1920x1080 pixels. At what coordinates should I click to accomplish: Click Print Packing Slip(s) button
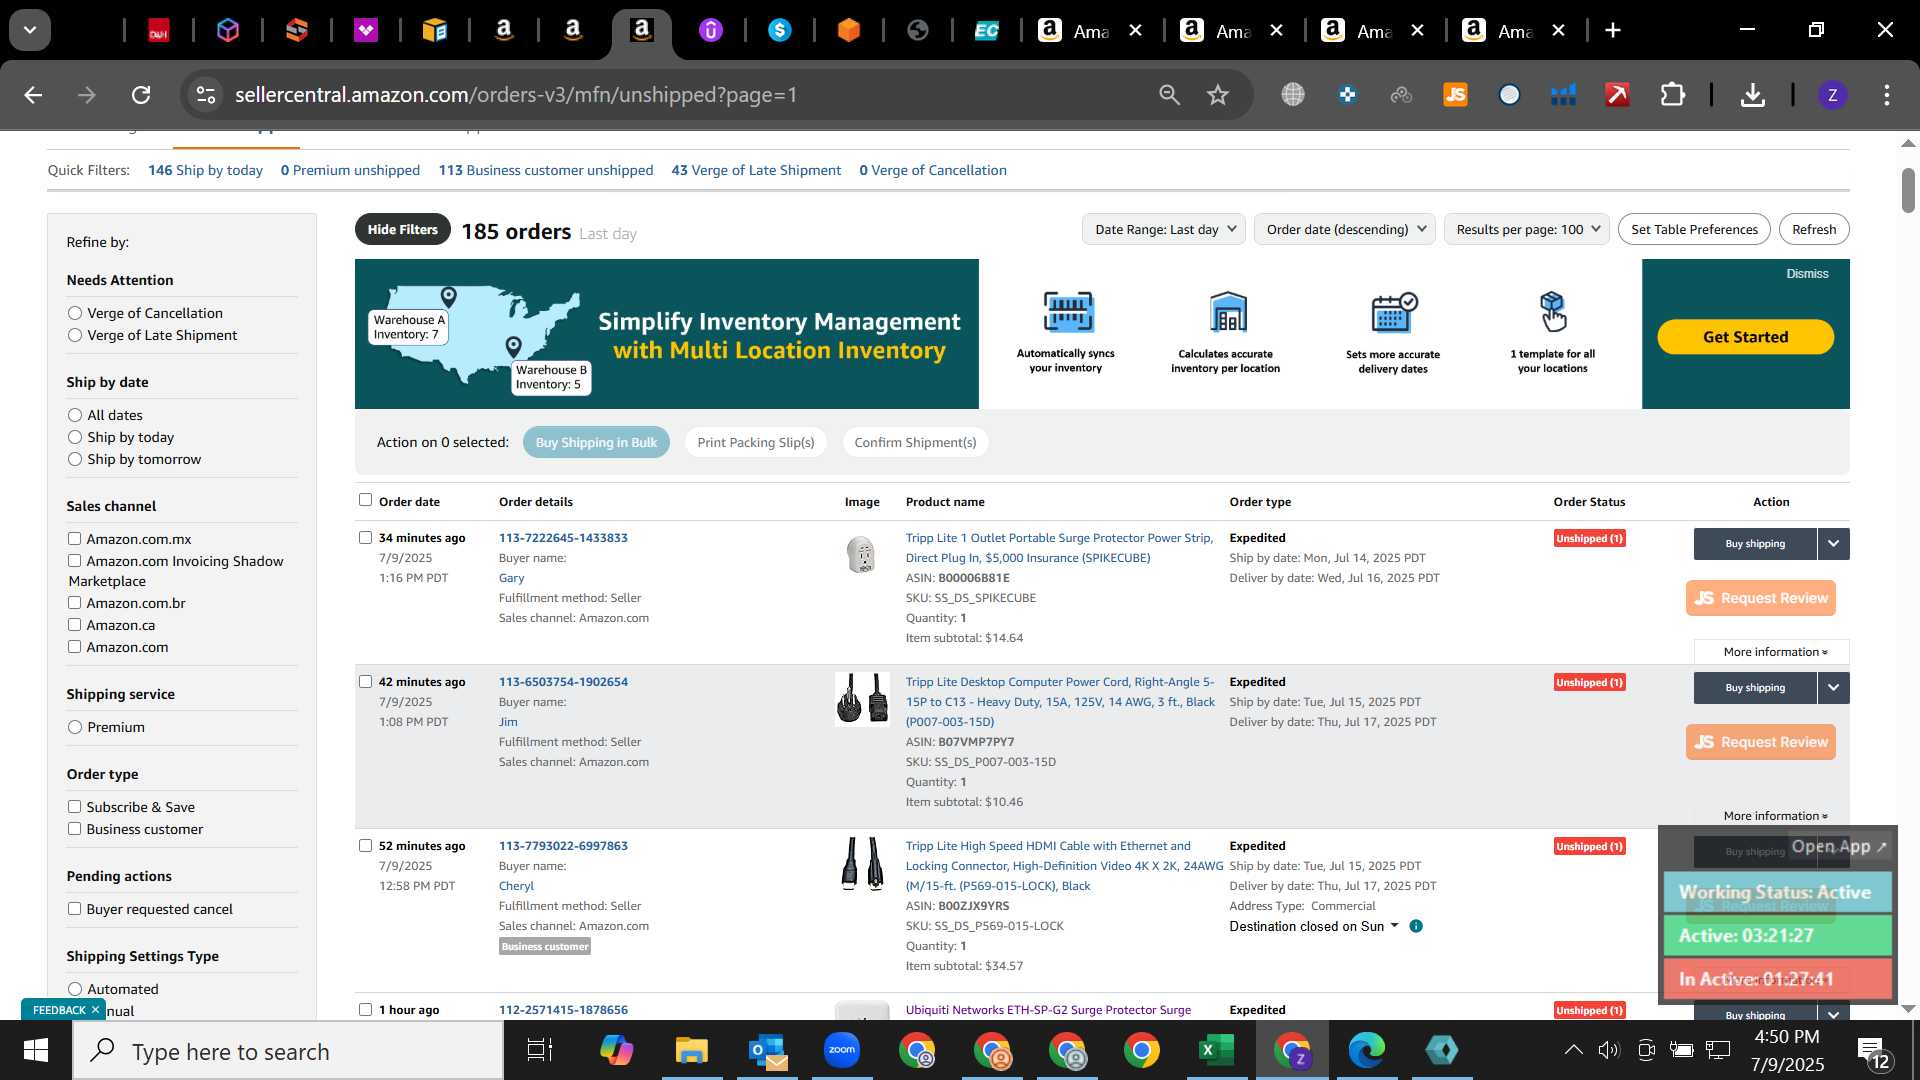pyautogui.click(x=756, y=442)
